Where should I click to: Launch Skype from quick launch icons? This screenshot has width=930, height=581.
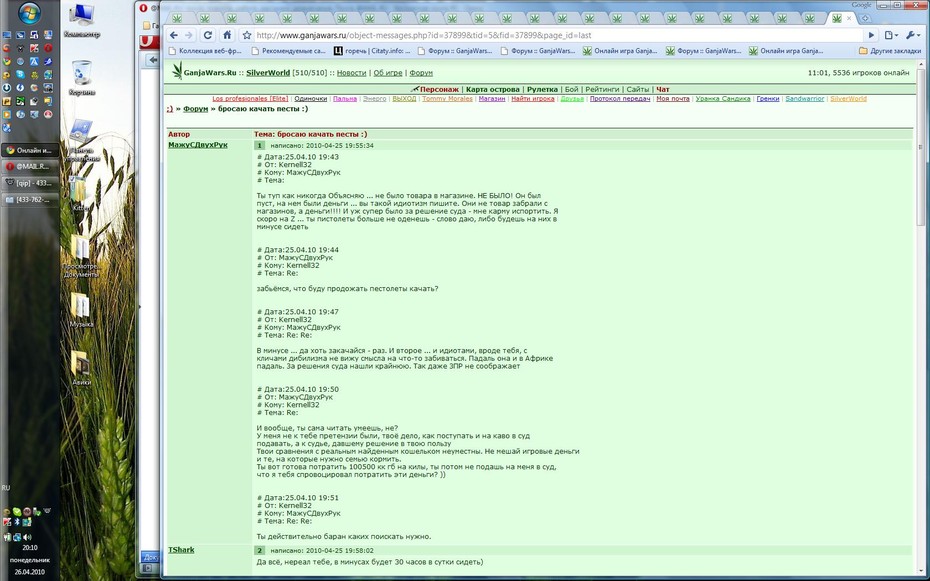[20, 74]
